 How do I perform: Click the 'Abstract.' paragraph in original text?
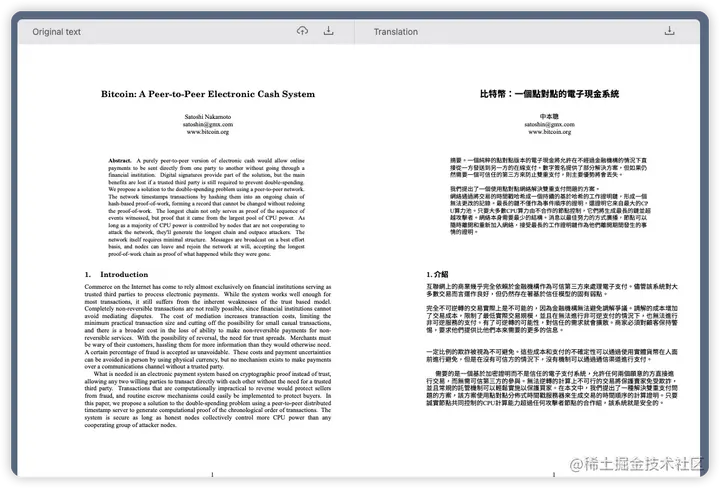(207, 207)
